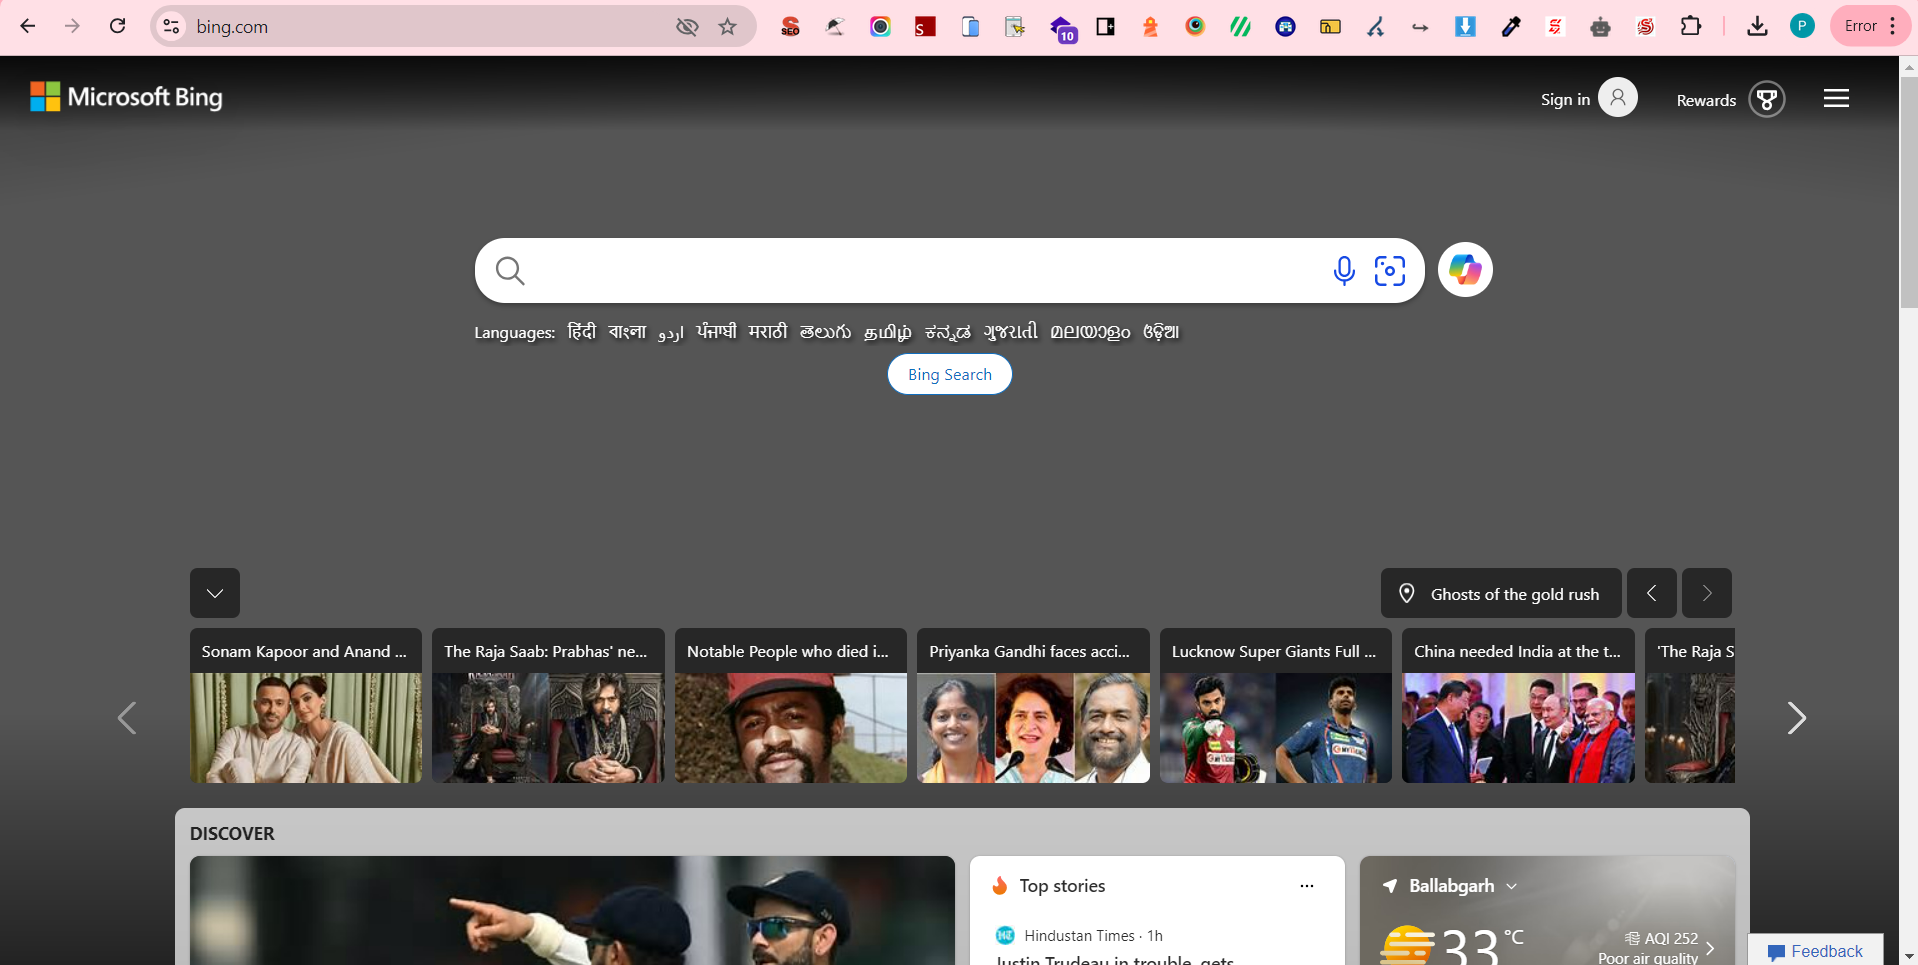Advance the carousel with the right arrow
Image resolution: width=1918 pixels, height=965 pixels.
point(1798,718)
